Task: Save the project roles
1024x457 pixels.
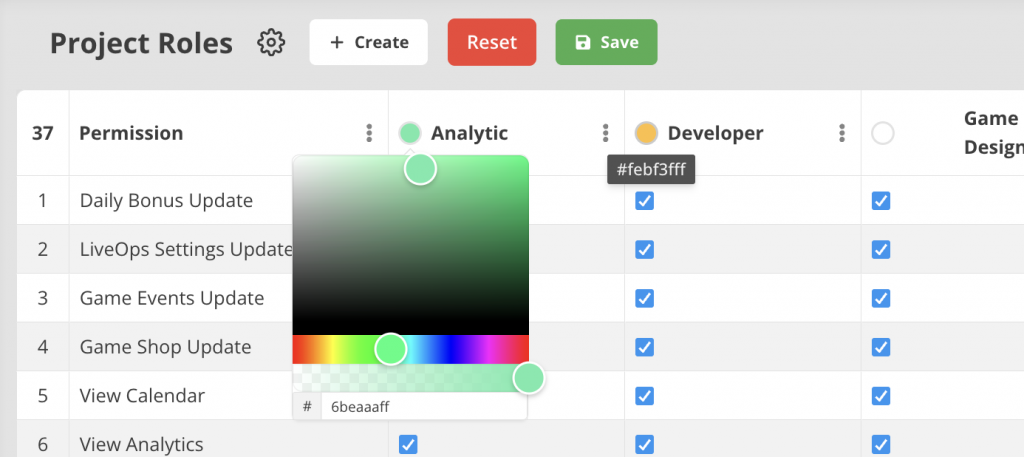Action: pyautogui.click(x=606, y=42)
